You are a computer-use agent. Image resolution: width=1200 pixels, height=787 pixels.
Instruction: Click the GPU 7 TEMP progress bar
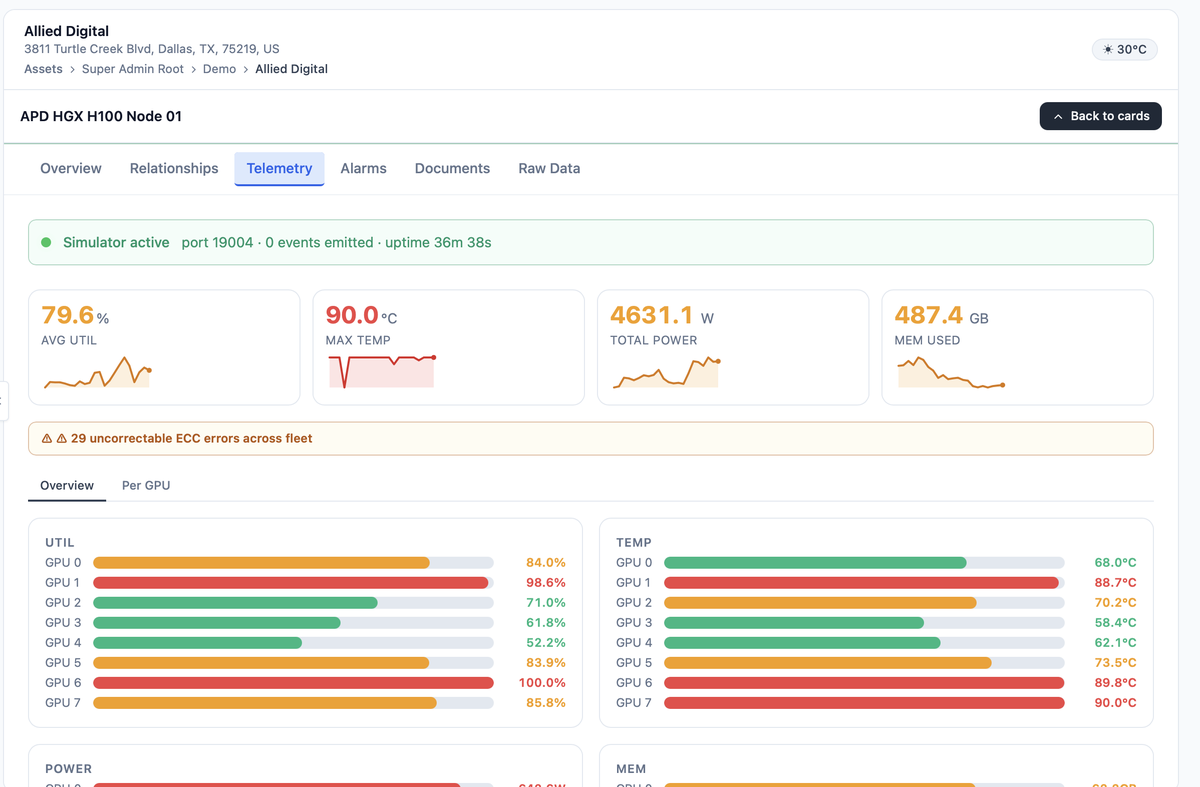tap(864, 703)
